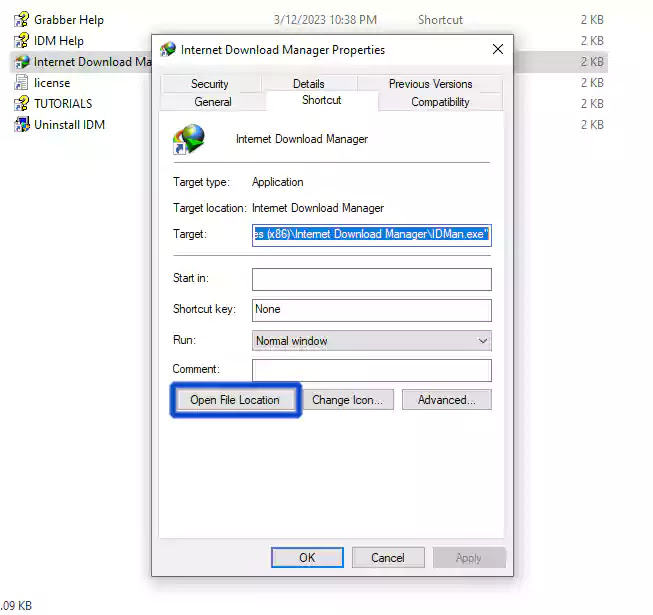Screen dimensions: 653x615
Task: Click the Grabber Help shortcut icon
Action: click(x=22, y=20)
